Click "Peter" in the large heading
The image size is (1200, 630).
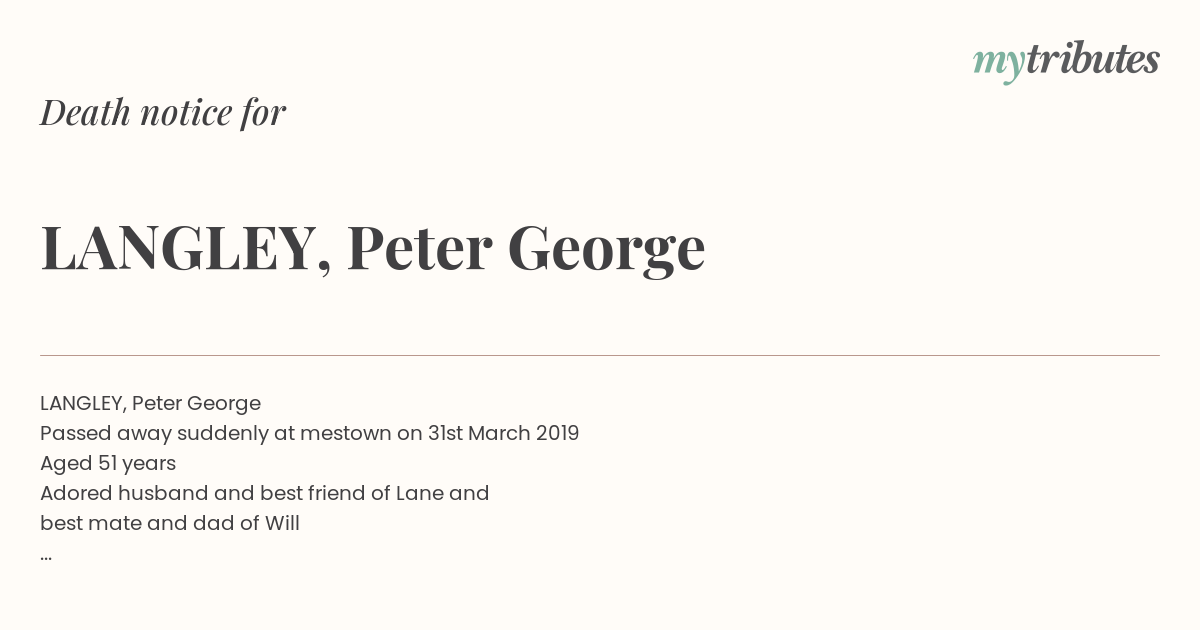(419, 248)
